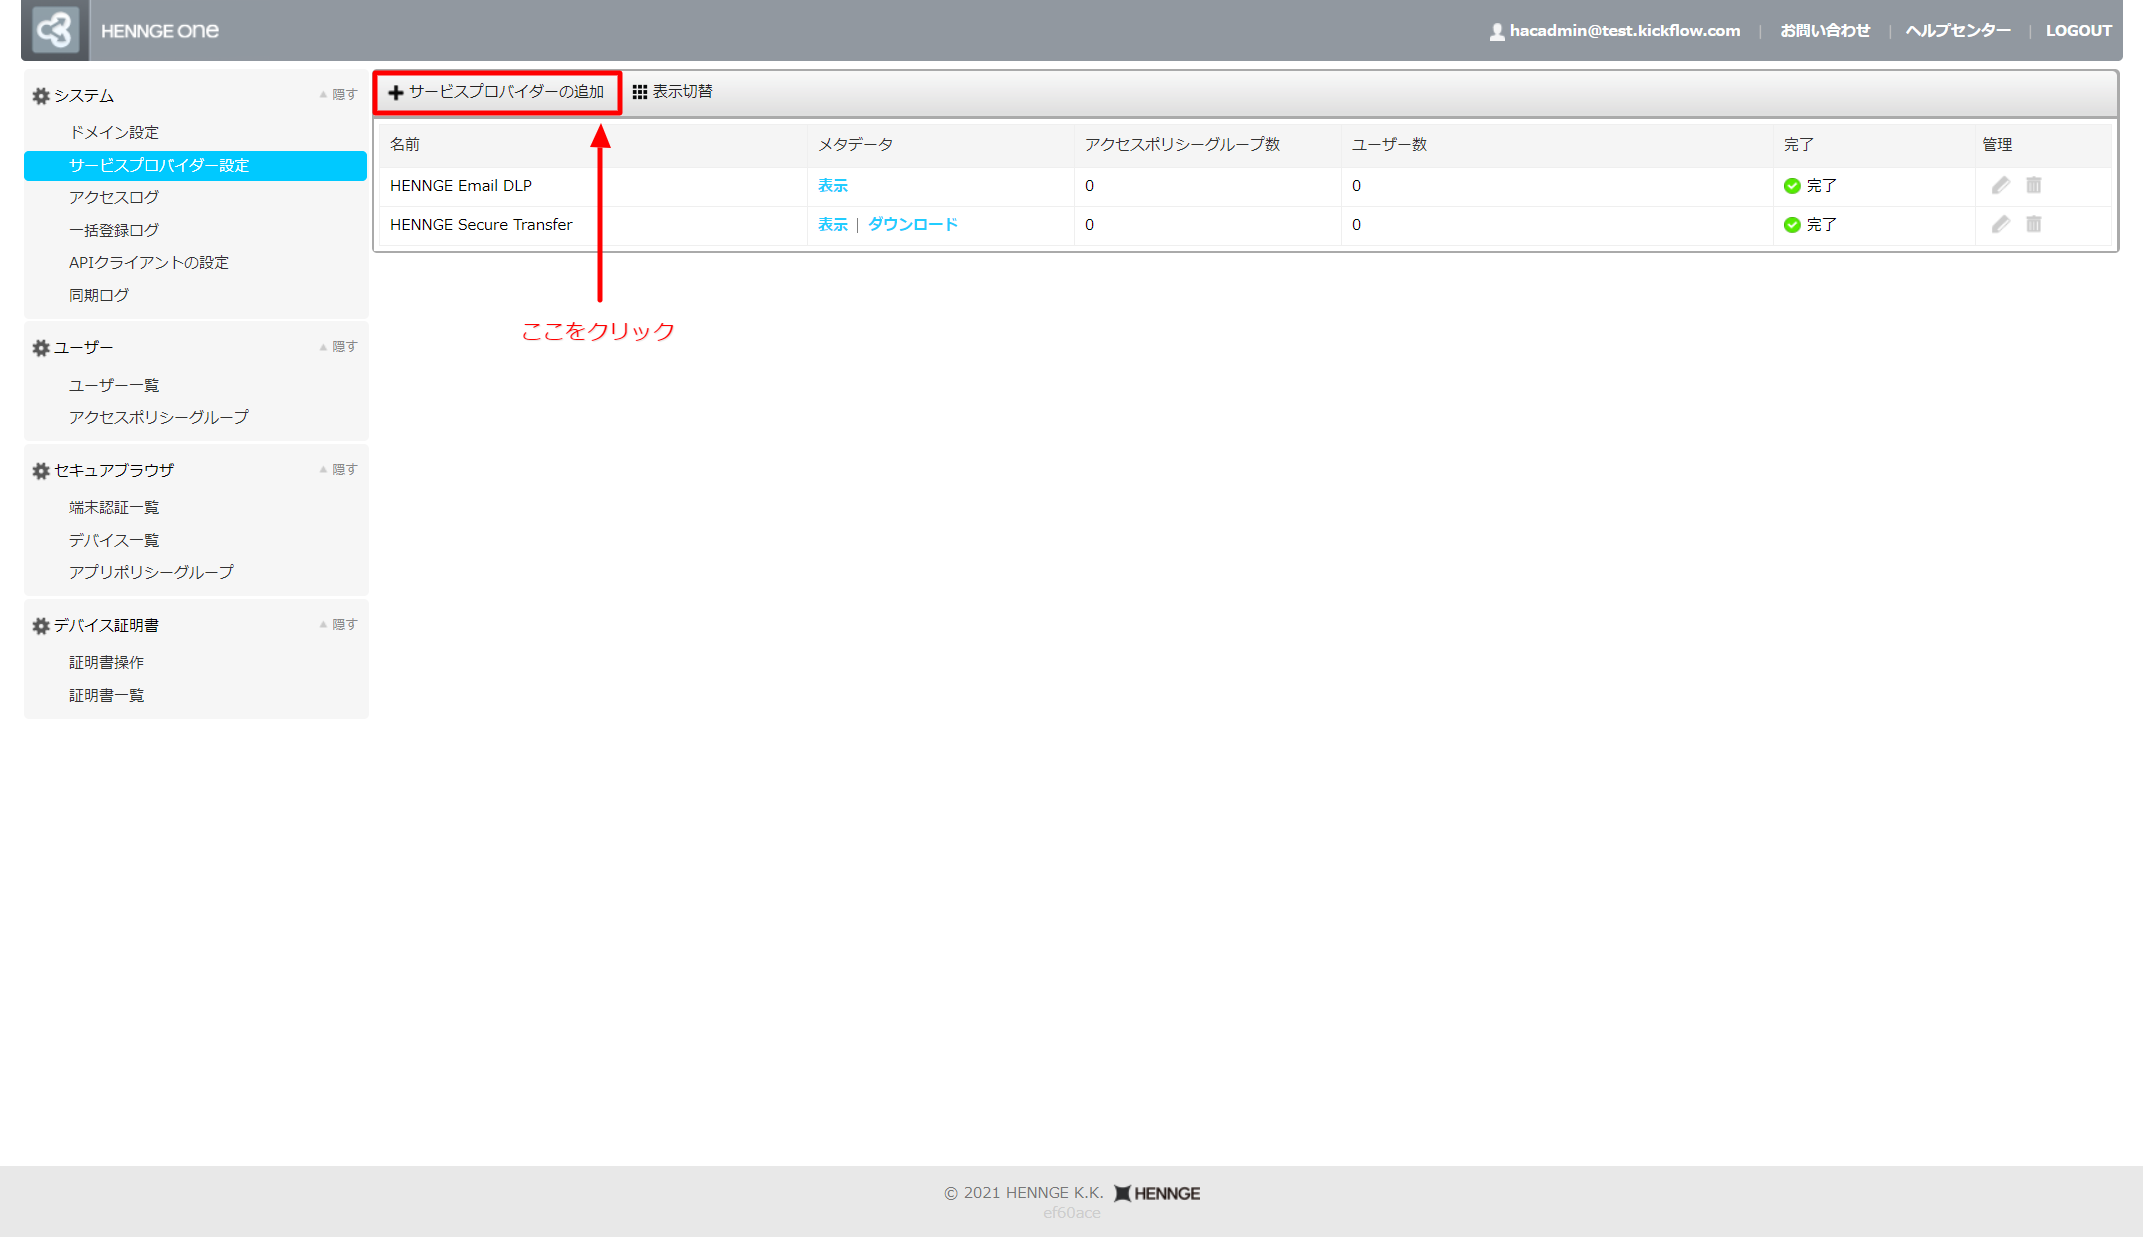Open 同期ログ in the sidebar
Viewport: 2143px width, 1237px height.
[99, 295]
